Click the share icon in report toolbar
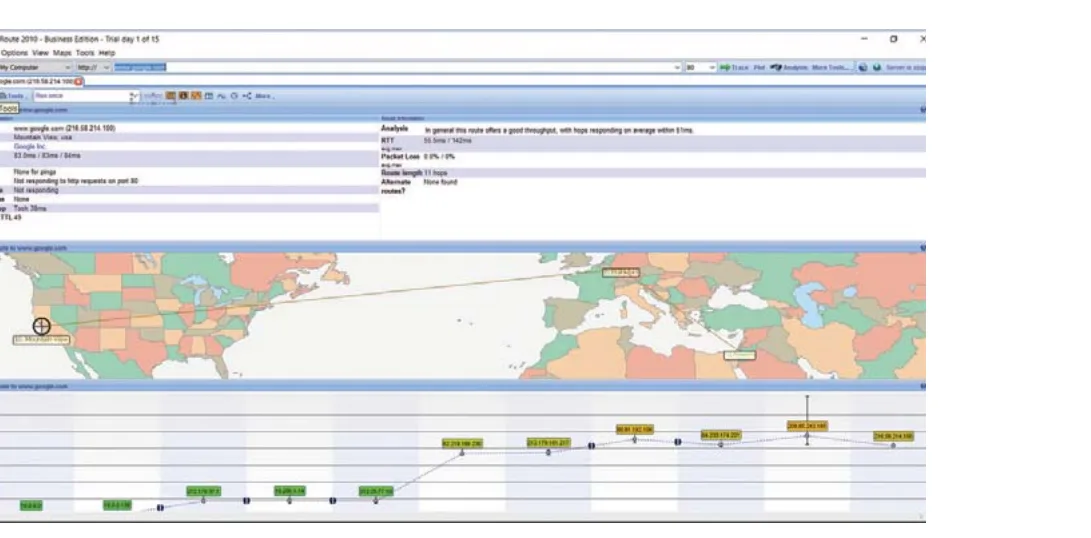This screenshot has width=1091, height=538. click(247, 96)
